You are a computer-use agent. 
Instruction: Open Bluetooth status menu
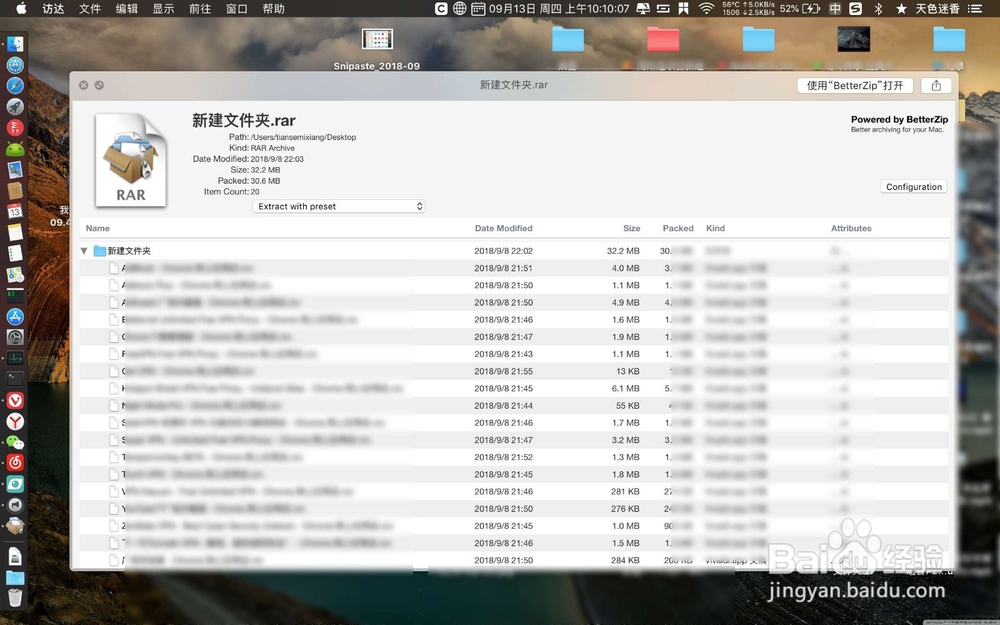[x=878, y=8]
